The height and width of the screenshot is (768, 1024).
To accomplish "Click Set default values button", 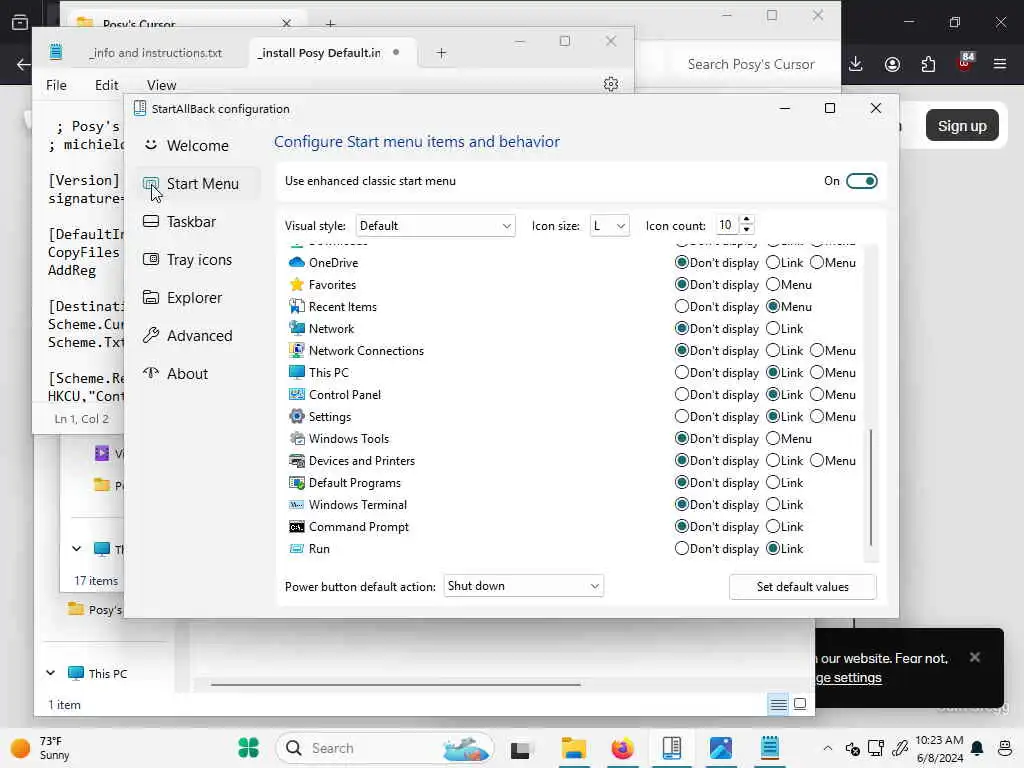I will point(803,586).
